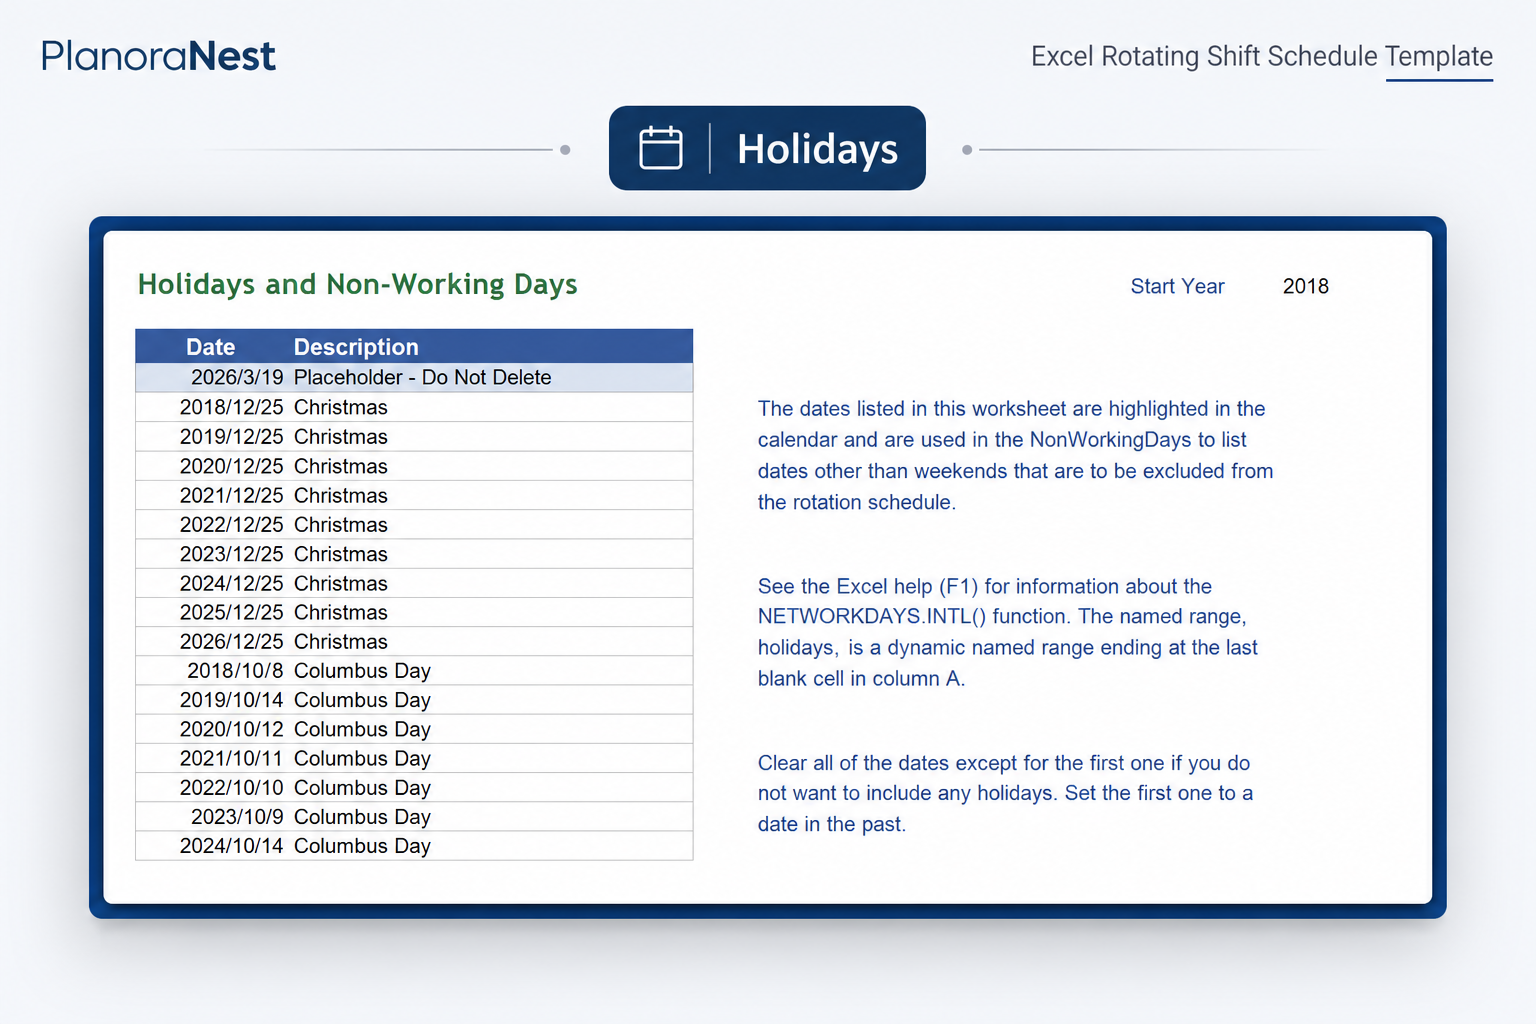
Task: Select date cell 2026/12/25
Action: 232,641
